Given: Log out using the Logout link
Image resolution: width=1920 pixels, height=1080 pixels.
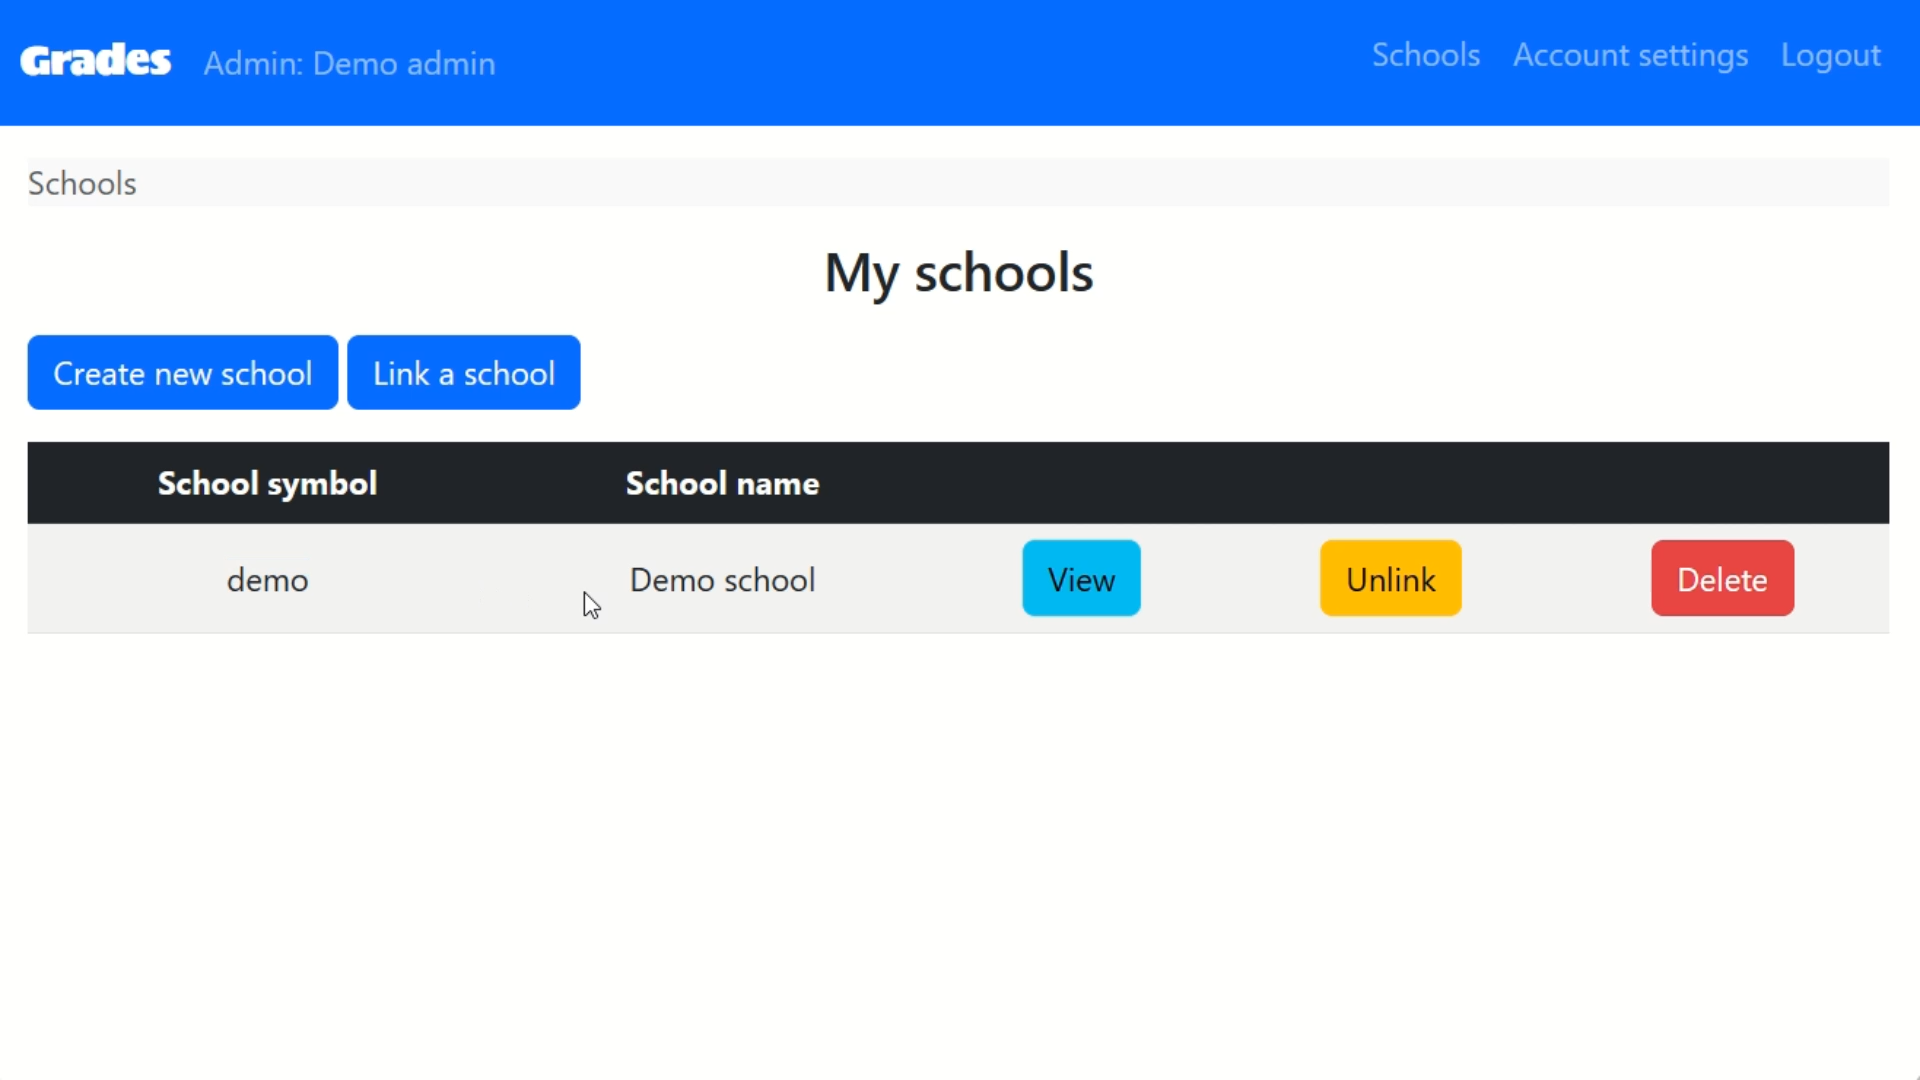Looking at the screenshot, I should tap(1830, 55).
